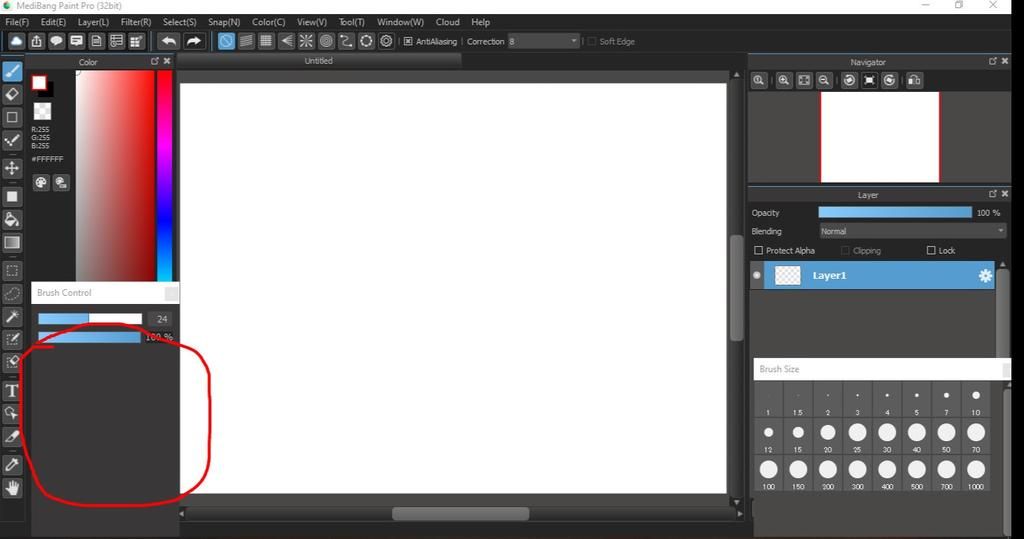
Task: Select the Gradient tool
Action: pos(12,242)
